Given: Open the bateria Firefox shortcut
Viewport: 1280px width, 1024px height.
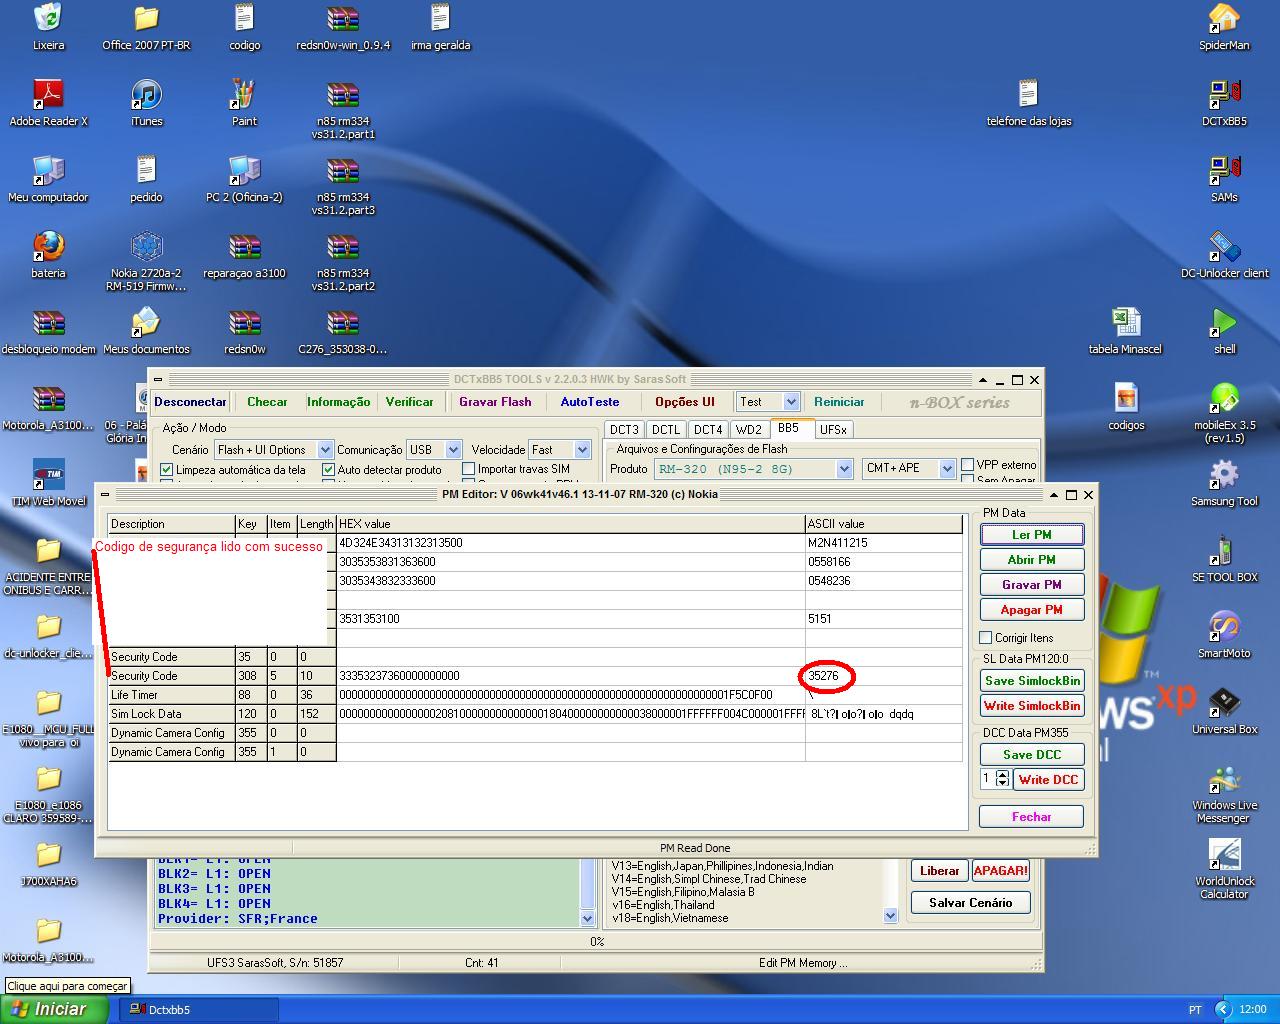Looking at the screenshot, I should pos(48,255).
